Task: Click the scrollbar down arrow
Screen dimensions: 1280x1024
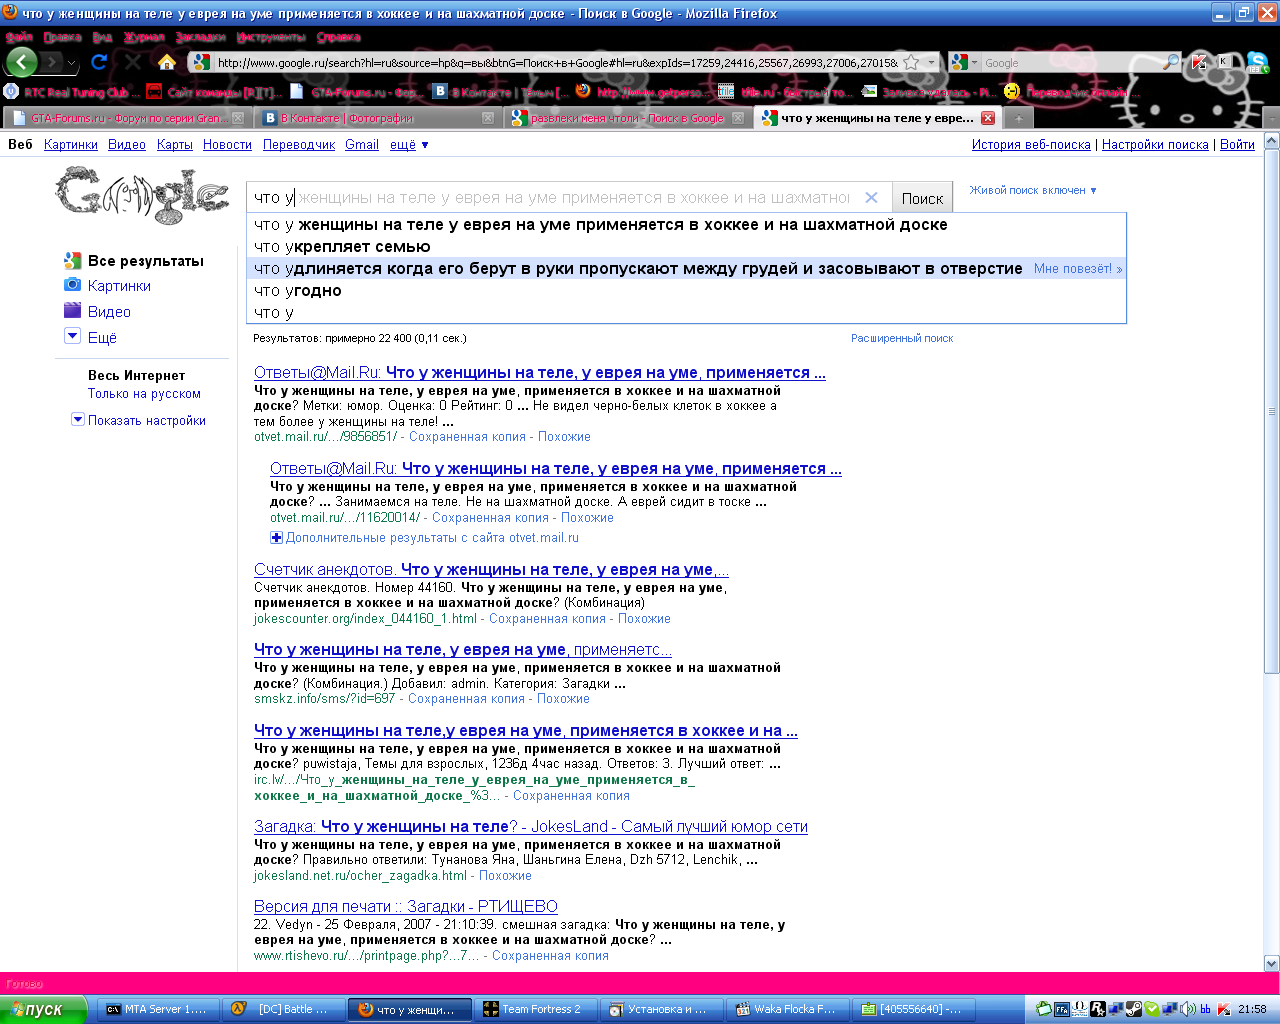Action: point(1271,964)
